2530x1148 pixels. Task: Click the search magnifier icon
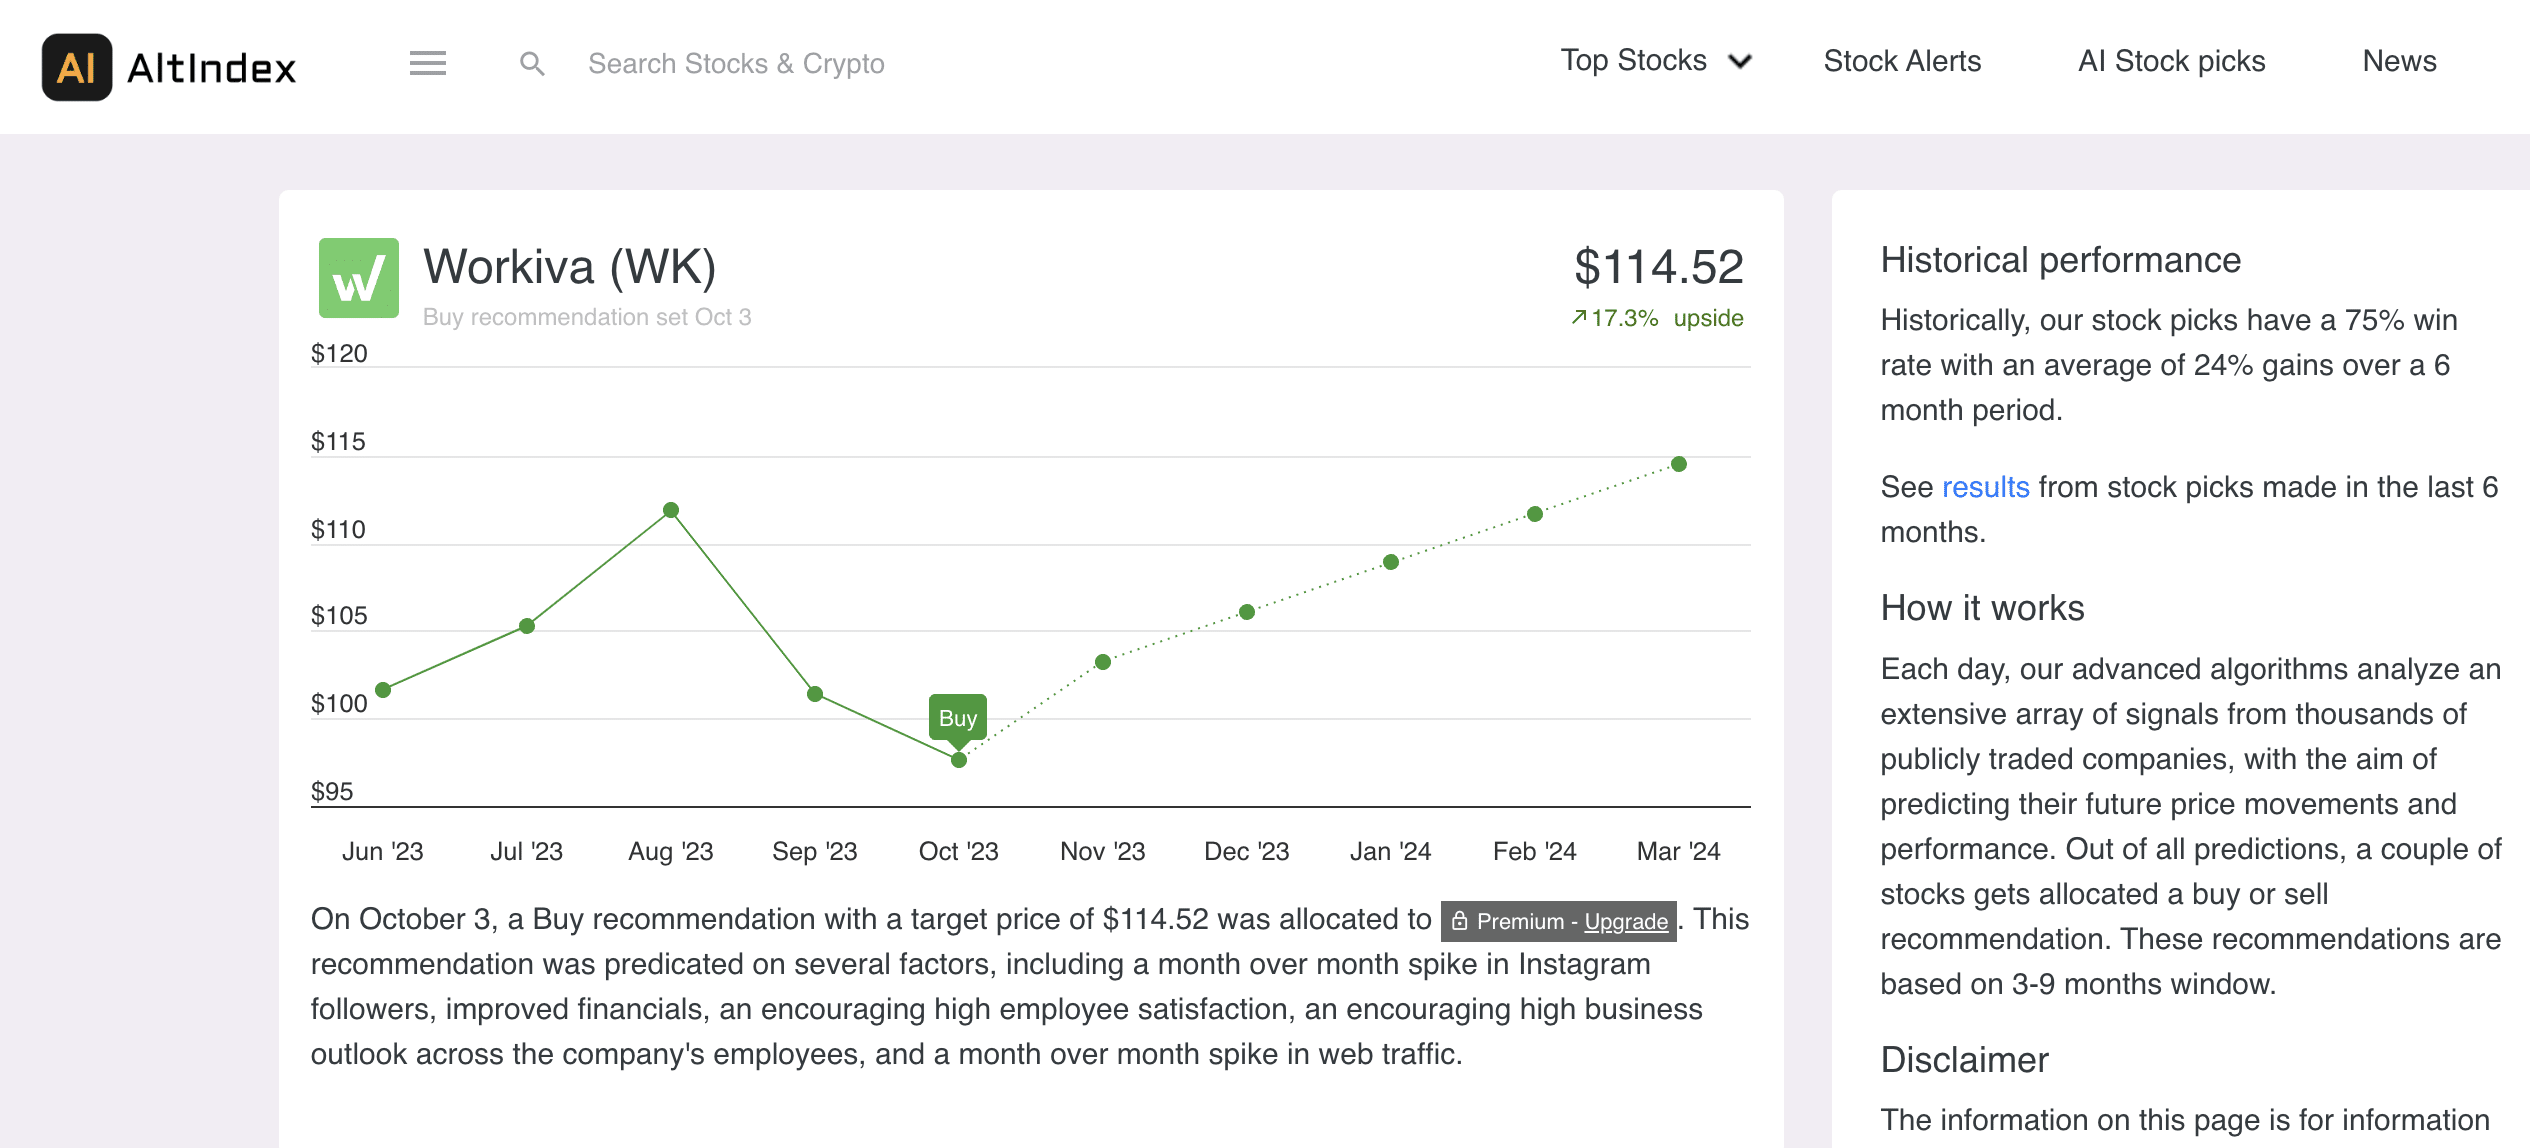click(x=532, y=64)
